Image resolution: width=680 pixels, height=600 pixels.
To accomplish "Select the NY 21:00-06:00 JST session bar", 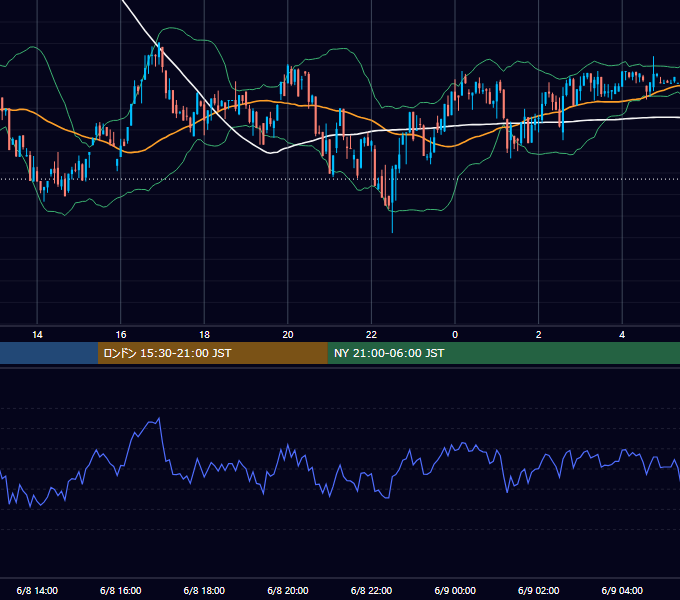I will tap(503, 353).
